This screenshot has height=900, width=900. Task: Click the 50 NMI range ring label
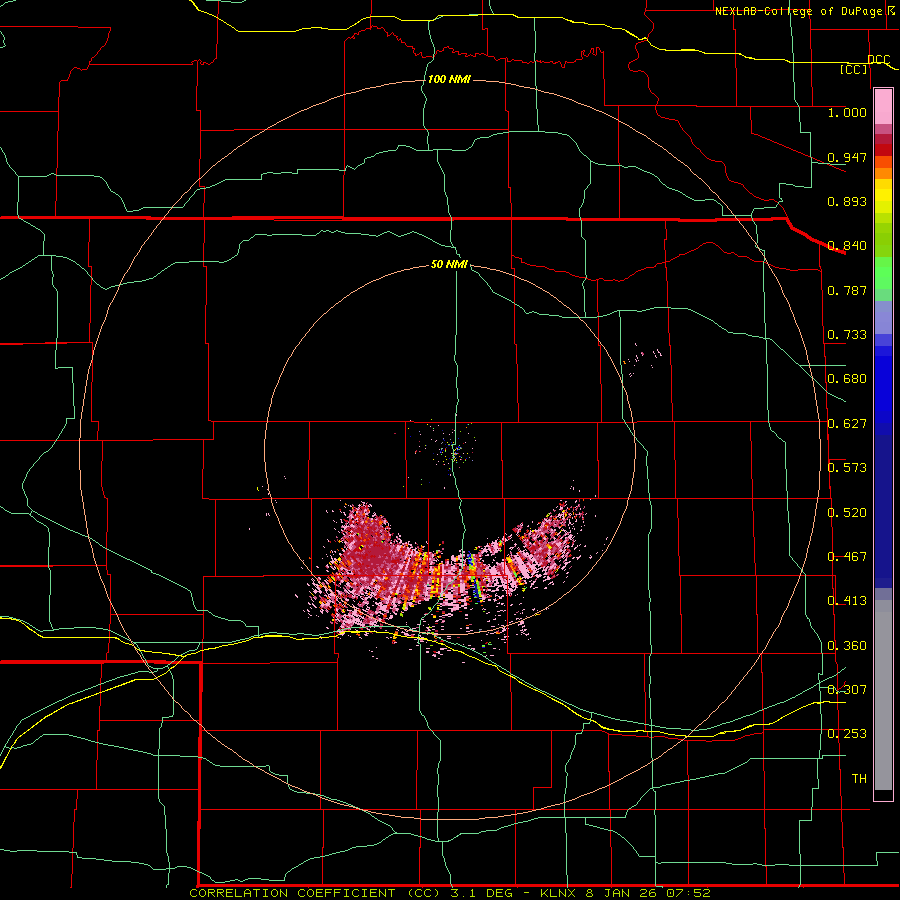[x=449, y=265]
